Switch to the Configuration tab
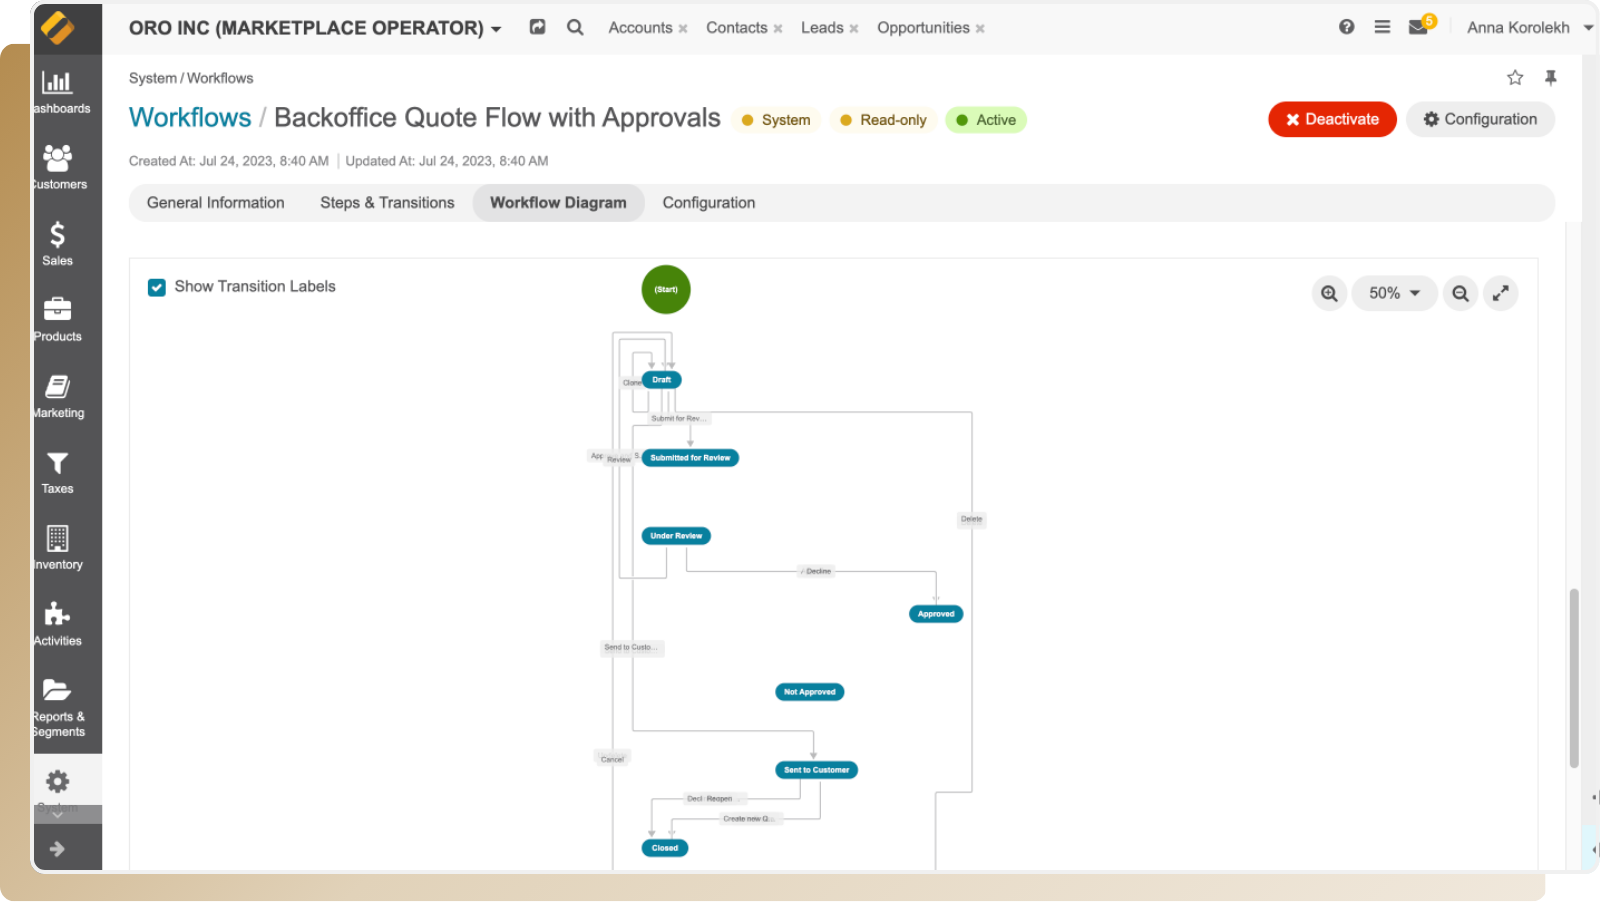This screenshot has width=1600, height=902. coord(709,203)
